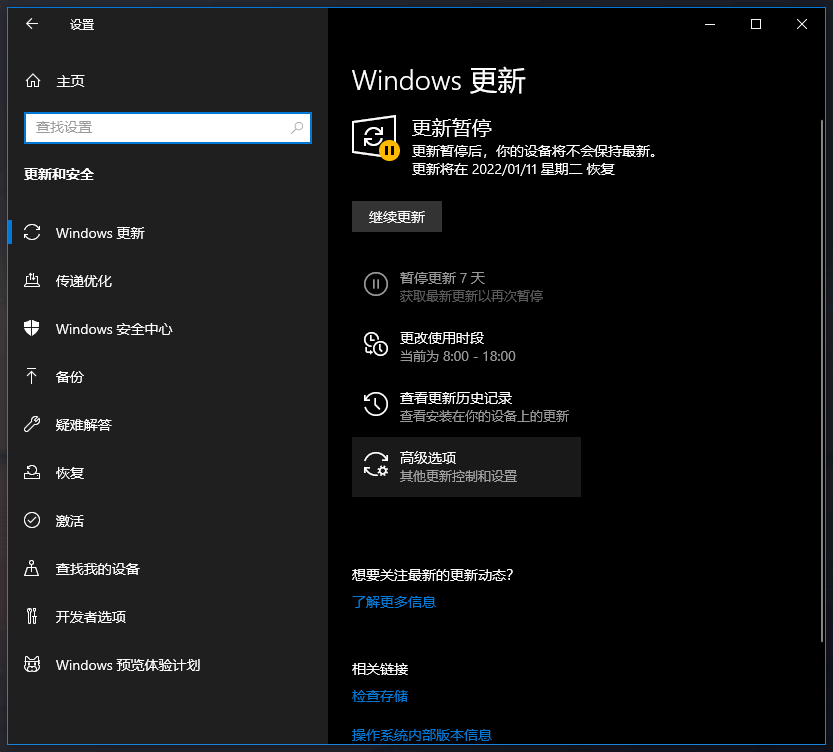Click the vertical scrollbar of the update pane

click(822, 380)
